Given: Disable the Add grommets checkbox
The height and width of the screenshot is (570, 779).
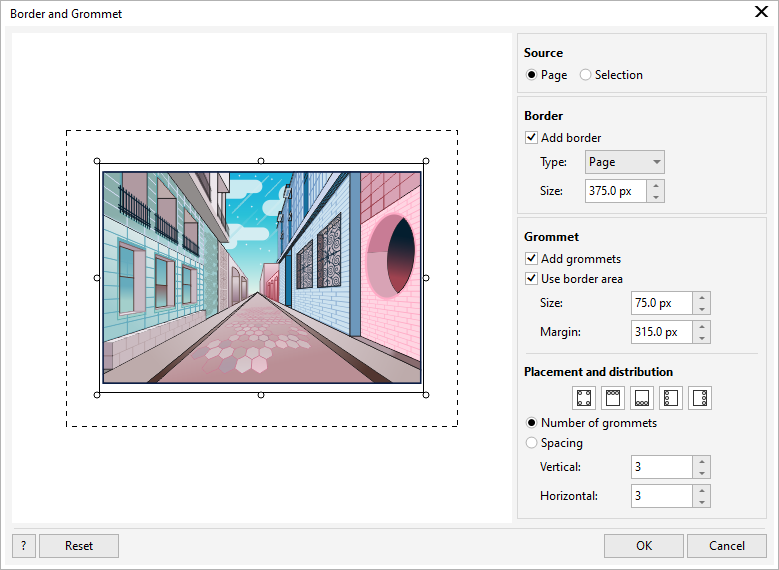Looking at the screenshot, I should (531, 259).
